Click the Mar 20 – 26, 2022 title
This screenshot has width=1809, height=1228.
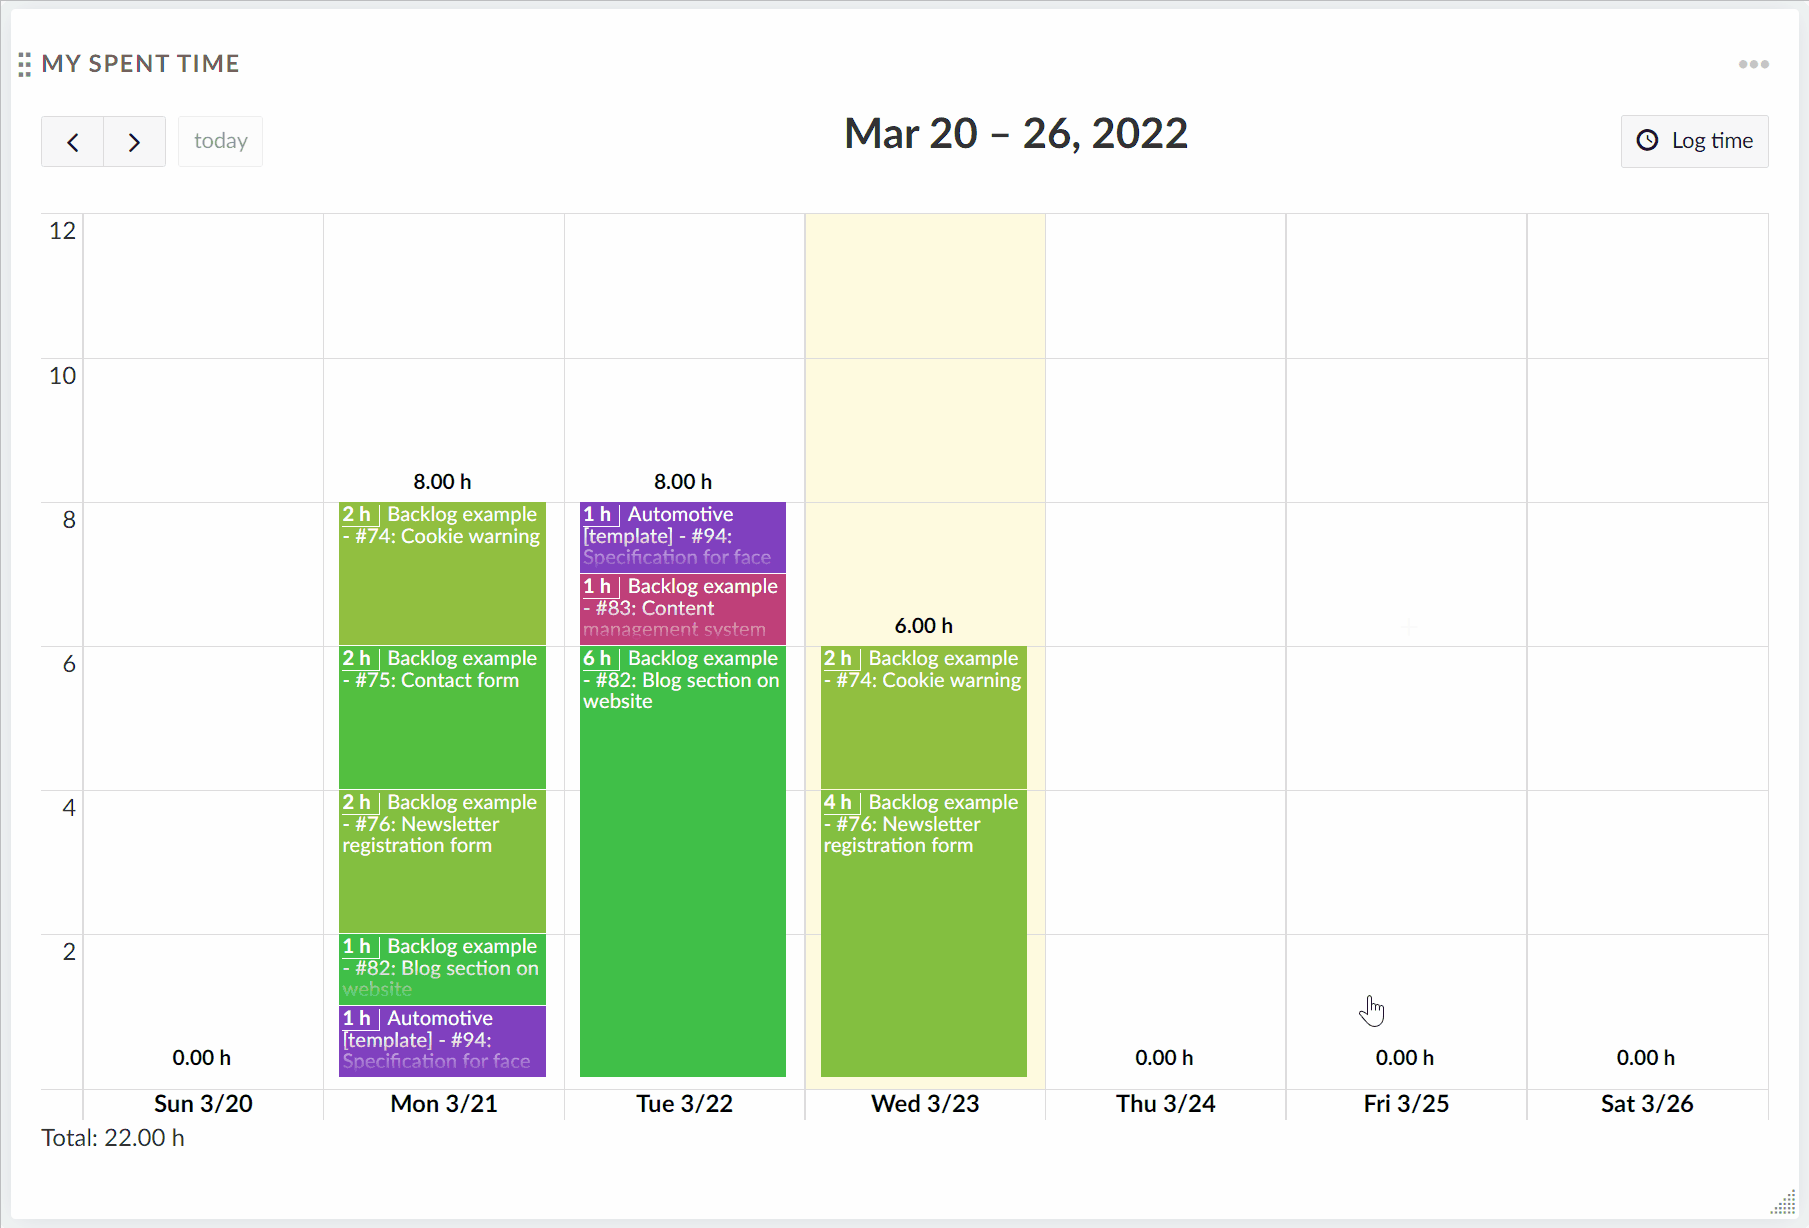1015,133
